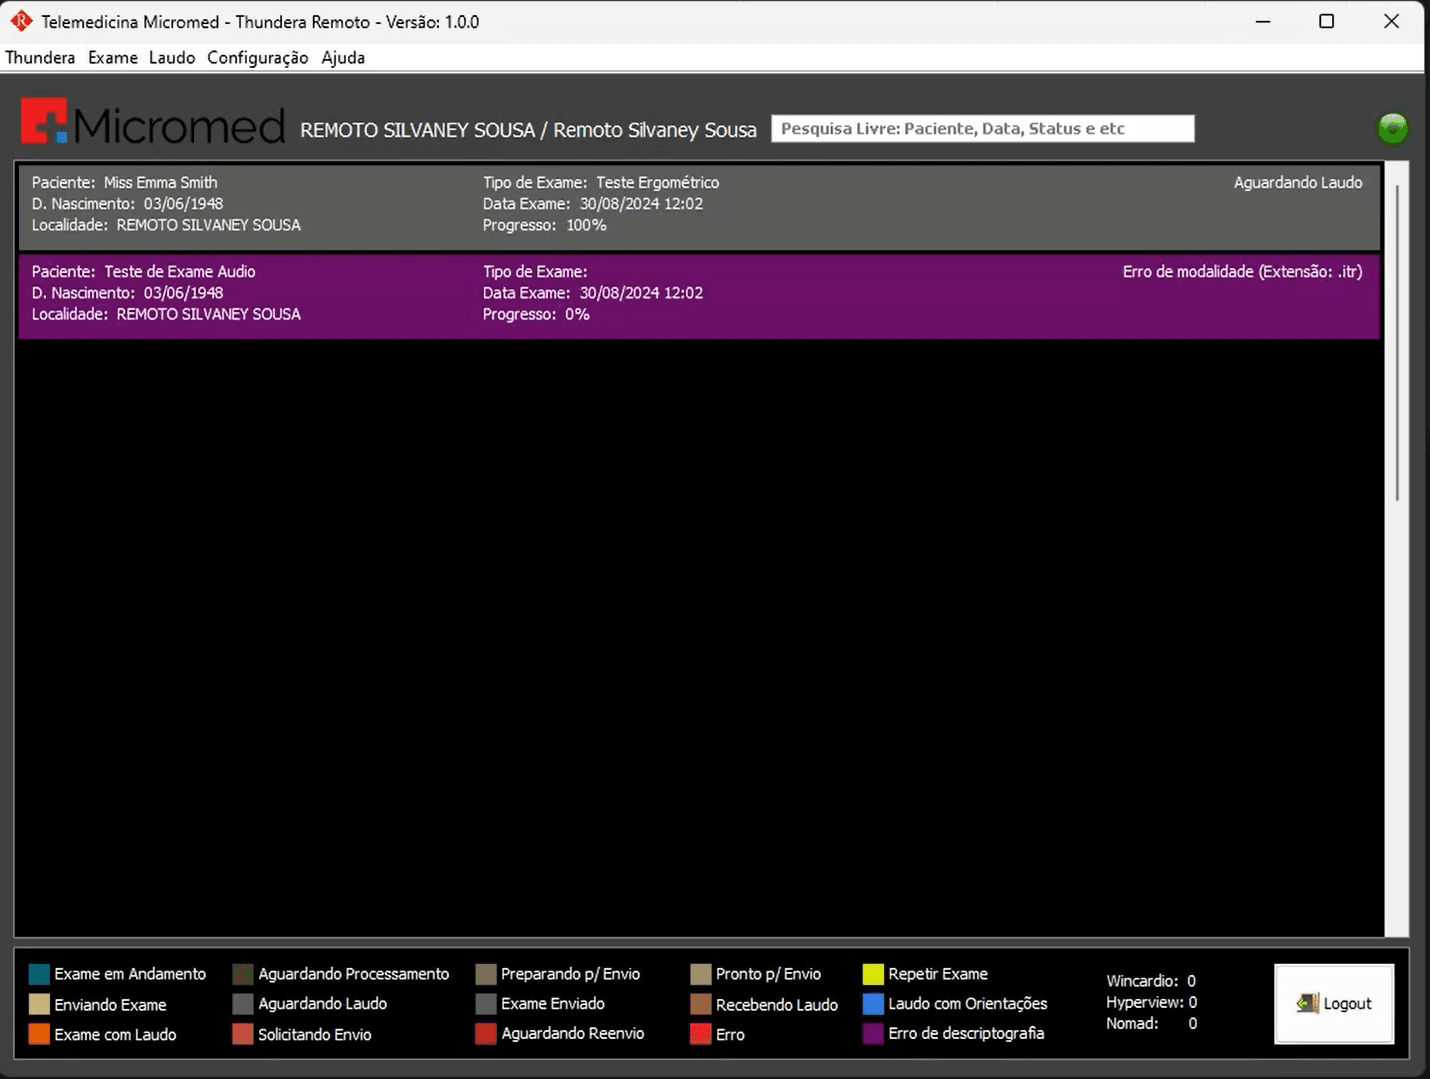Viewport: 1430px width, 1079px height.
Task: Open the Configuração menu
Action: [258, 58]
